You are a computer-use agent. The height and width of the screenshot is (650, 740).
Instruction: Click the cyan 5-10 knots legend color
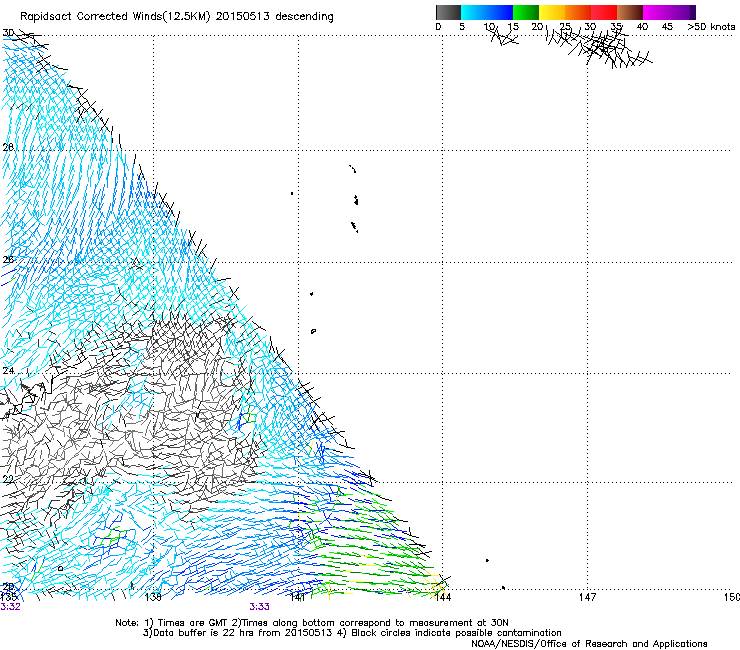pos(474,12)
